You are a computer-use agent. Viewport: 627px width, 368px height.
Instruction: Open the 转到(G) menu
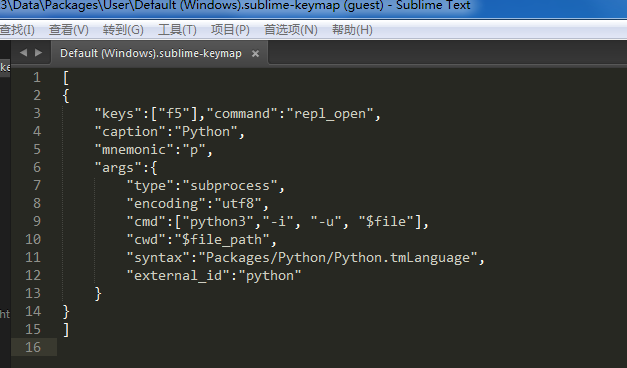123,30
